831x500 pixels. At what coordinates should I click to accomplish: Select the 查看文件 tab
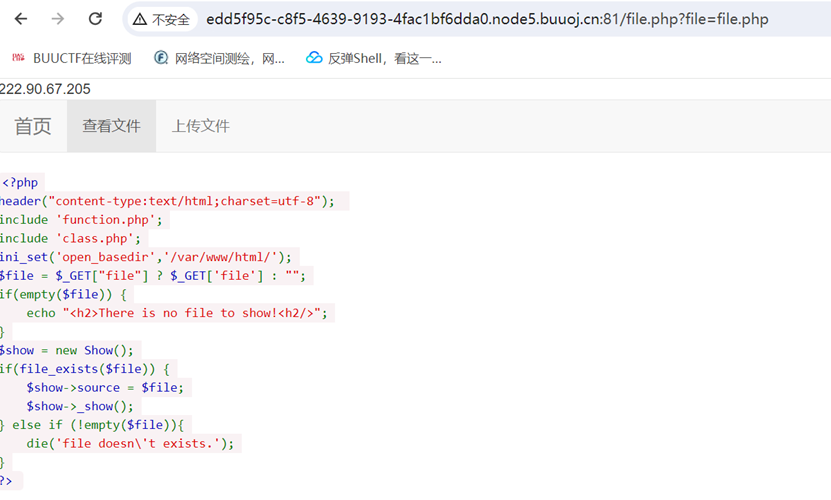coord(111,126)
